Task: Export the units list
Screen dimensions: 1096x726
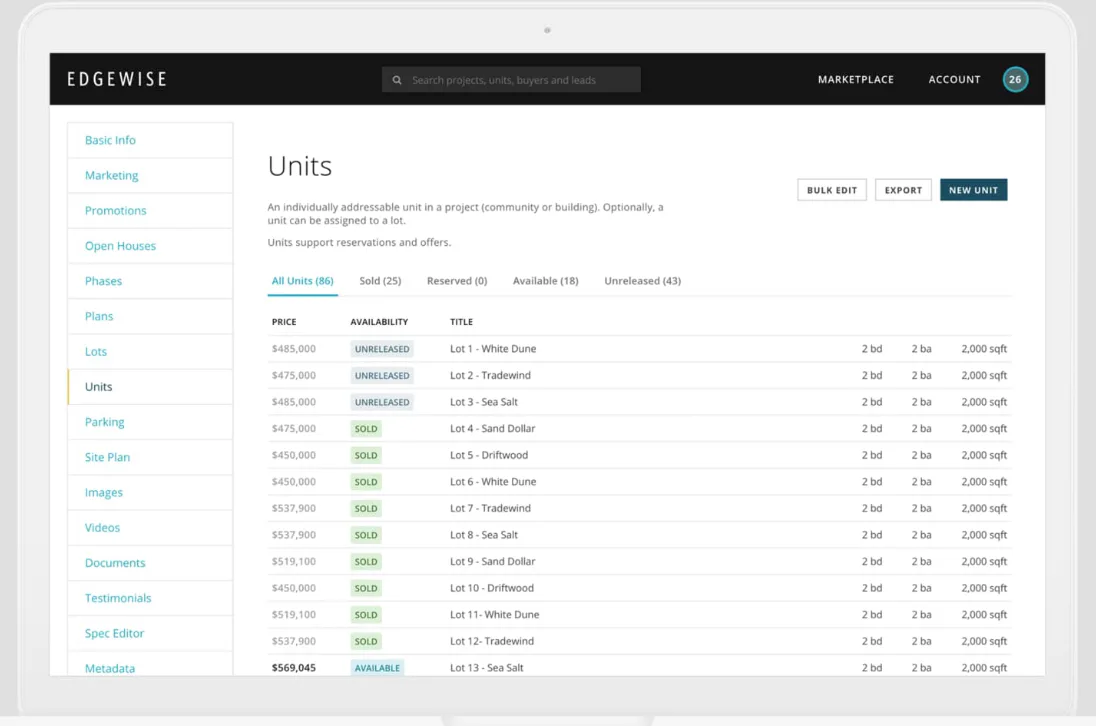Action: pos(903,190)
